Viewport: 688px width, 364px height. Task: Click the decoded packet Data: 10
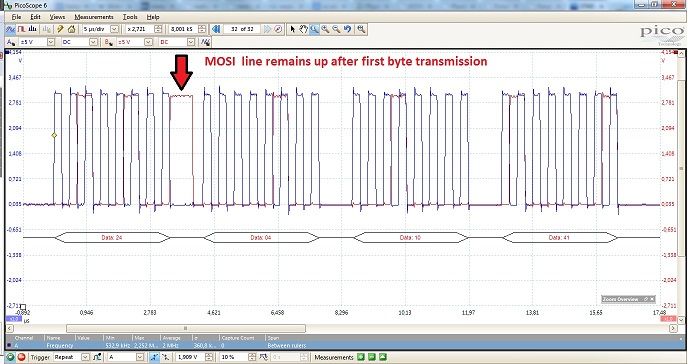(411, 238)
